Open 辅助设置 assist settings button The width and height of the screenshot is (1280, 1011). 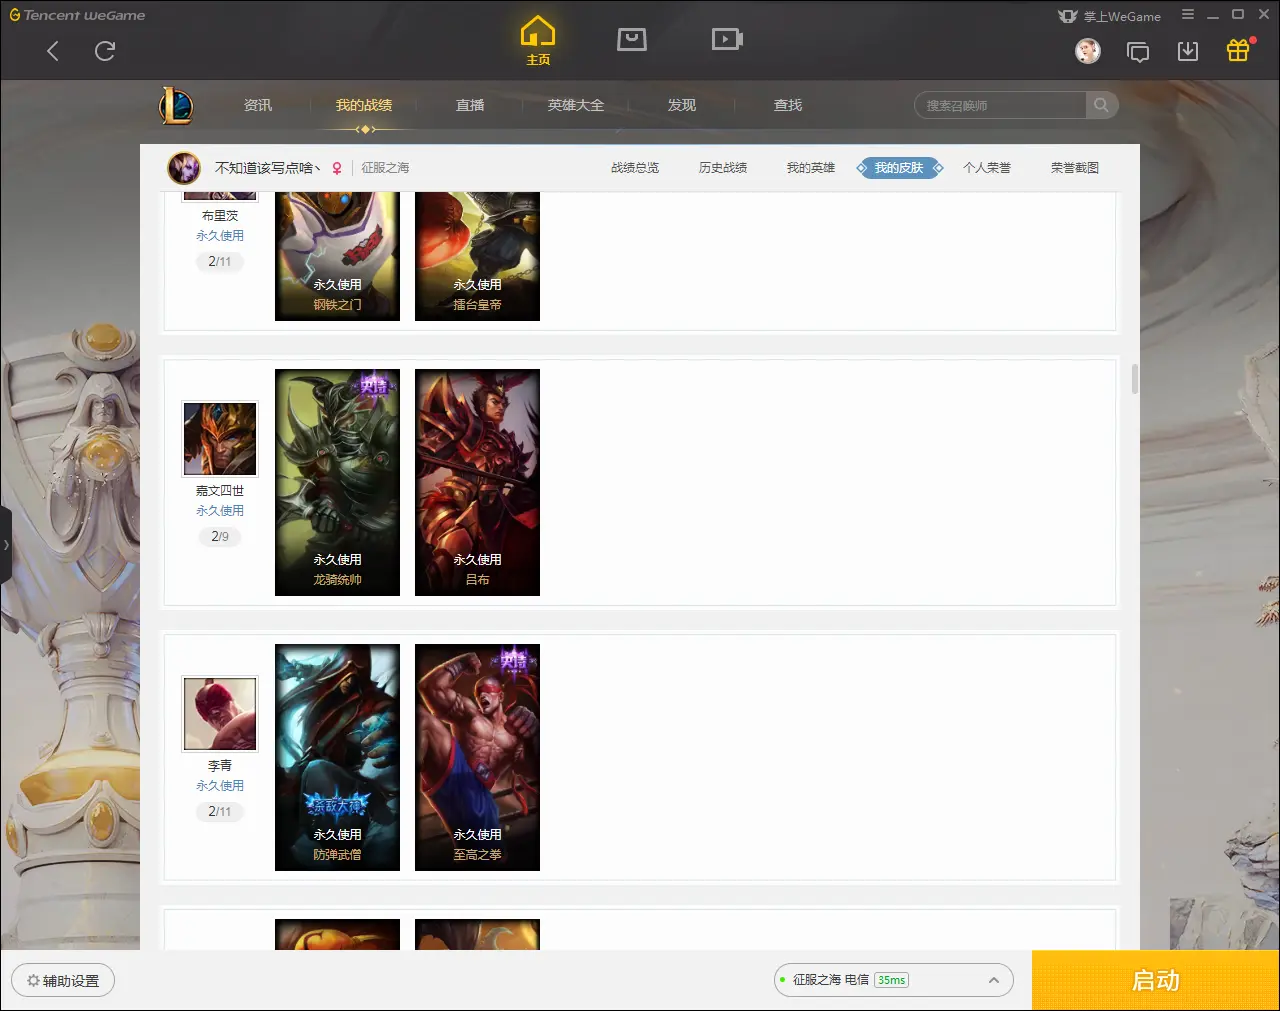pyautogui.click(x=63, y=981)
